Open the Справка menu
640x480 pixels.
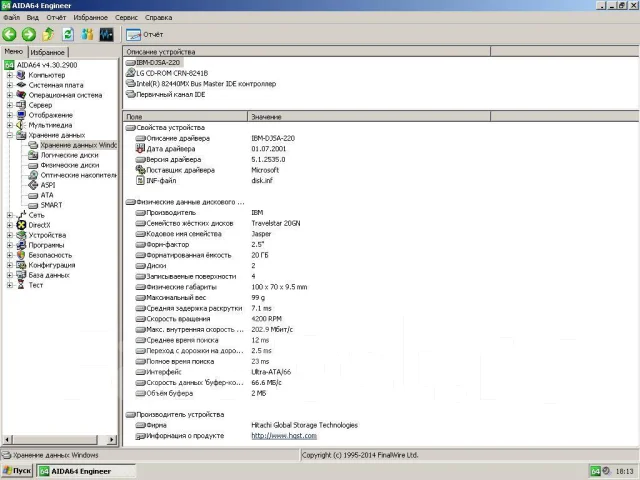(158, 18)
